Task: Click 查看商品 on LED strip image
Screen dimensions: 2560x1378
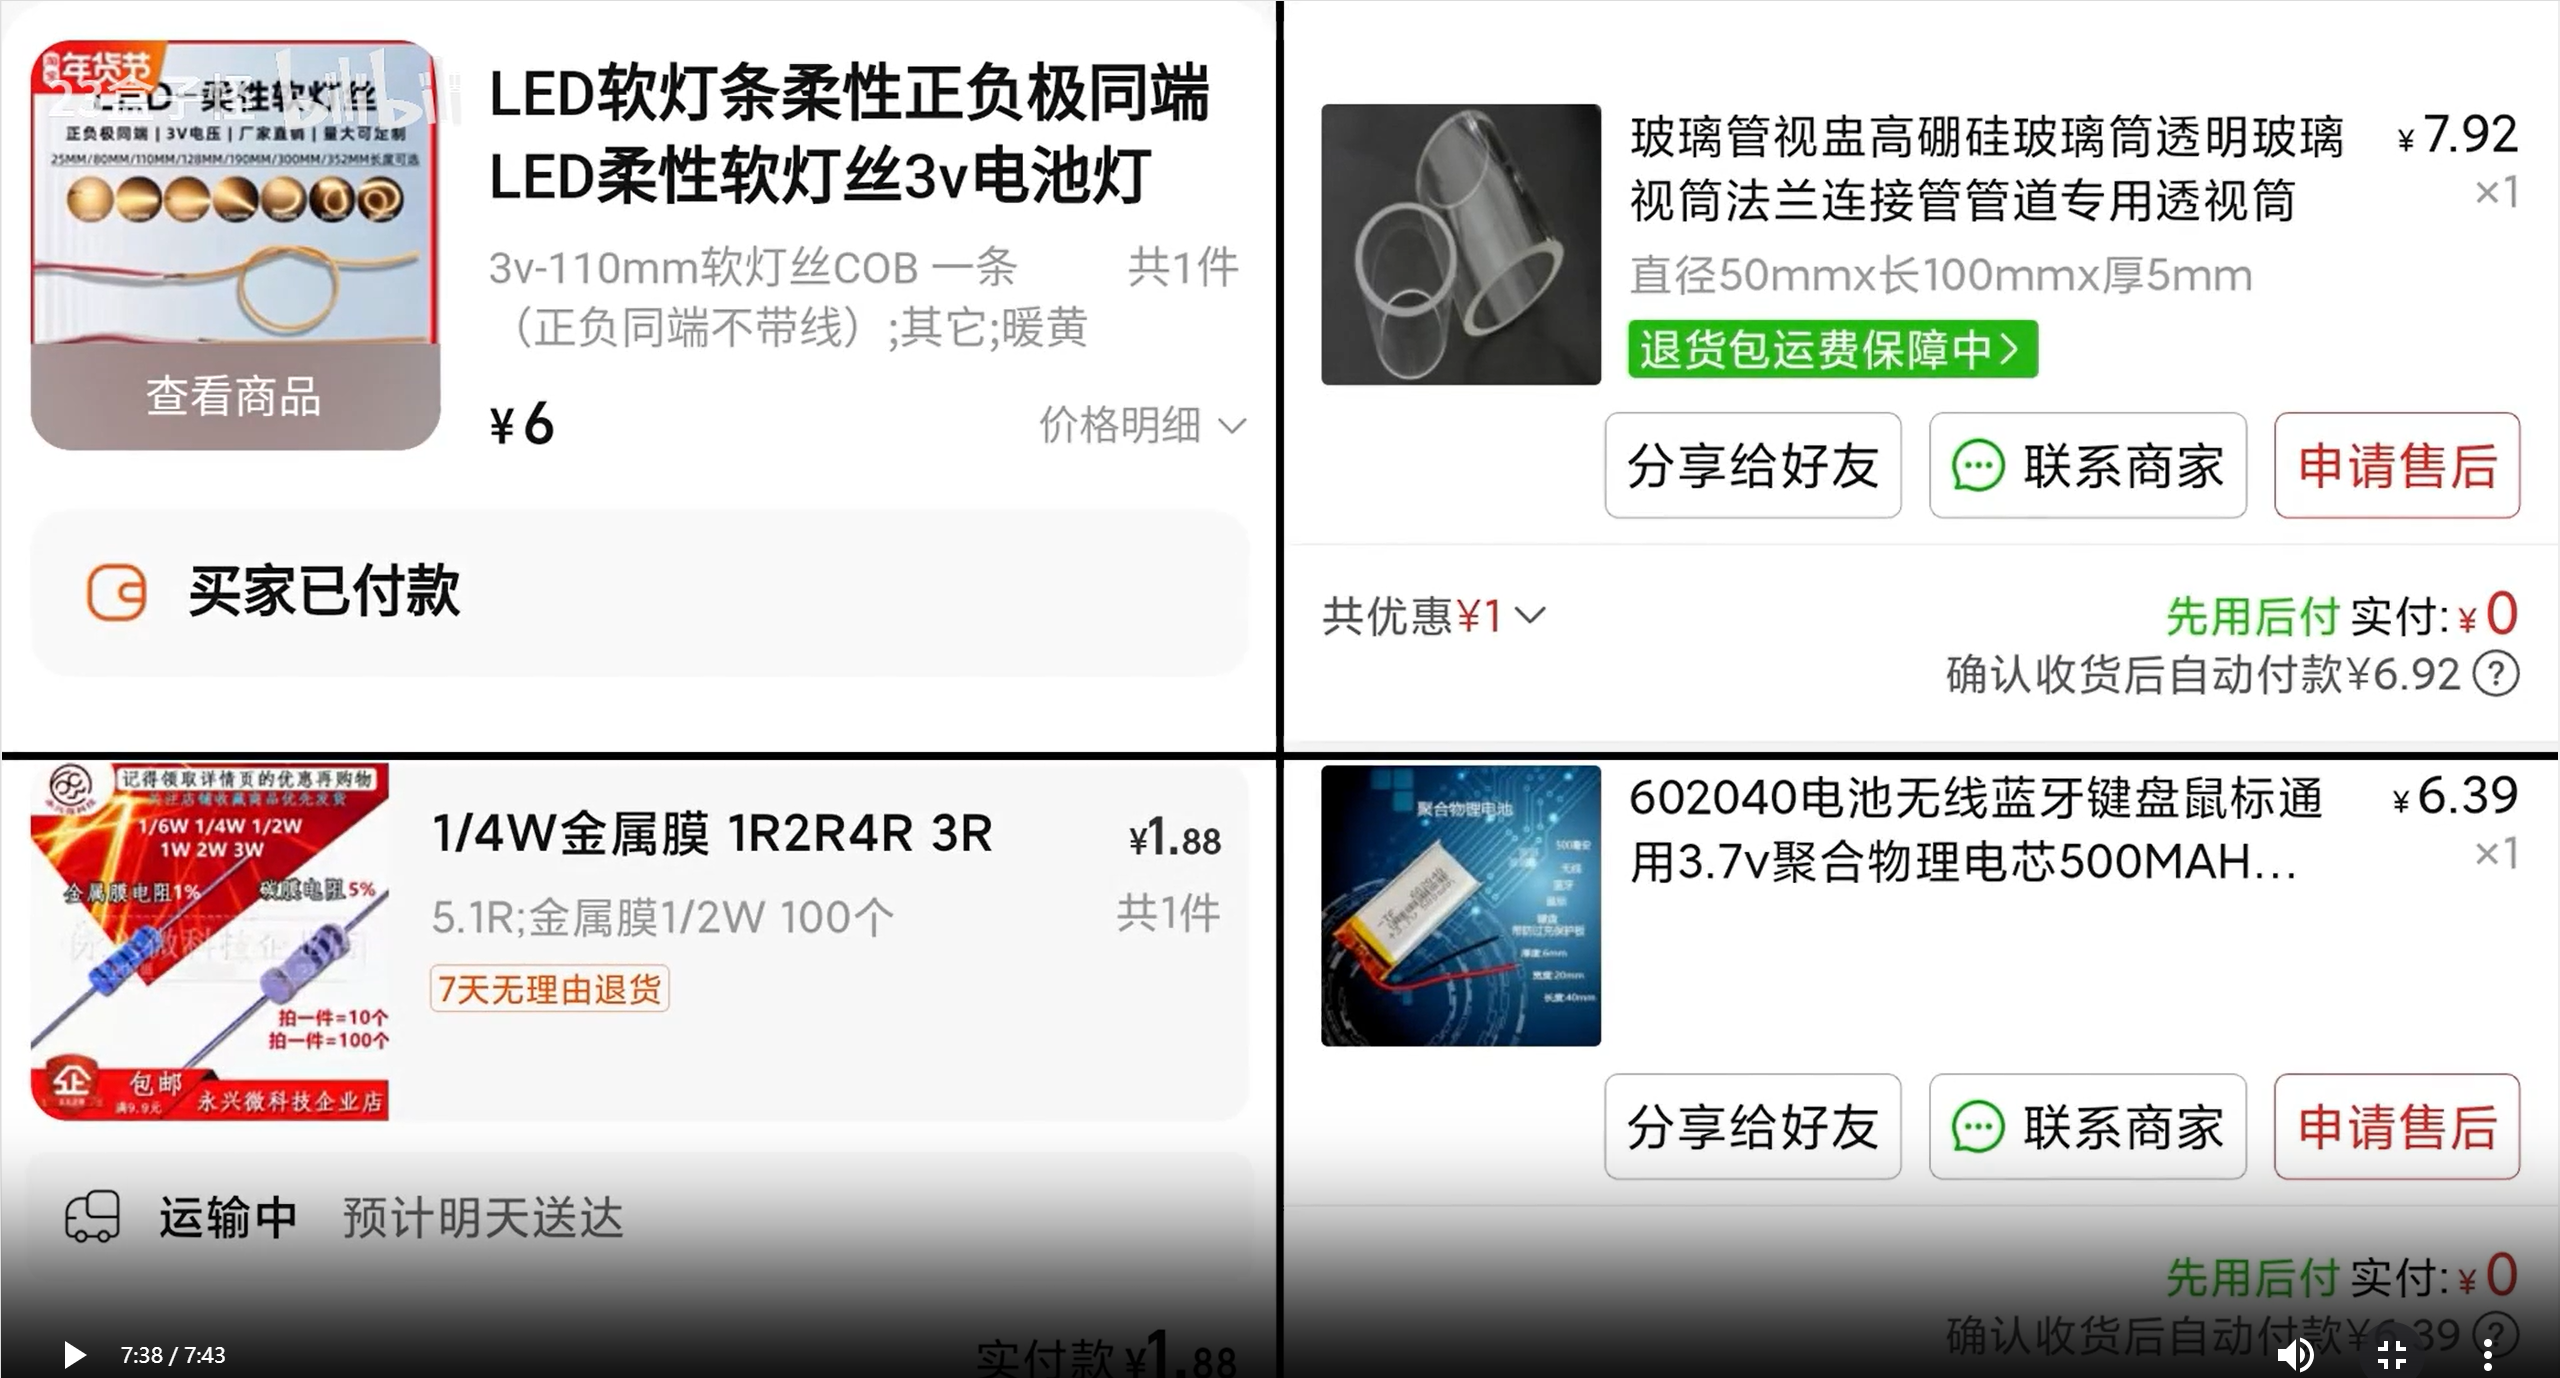Action: point(235,396)
